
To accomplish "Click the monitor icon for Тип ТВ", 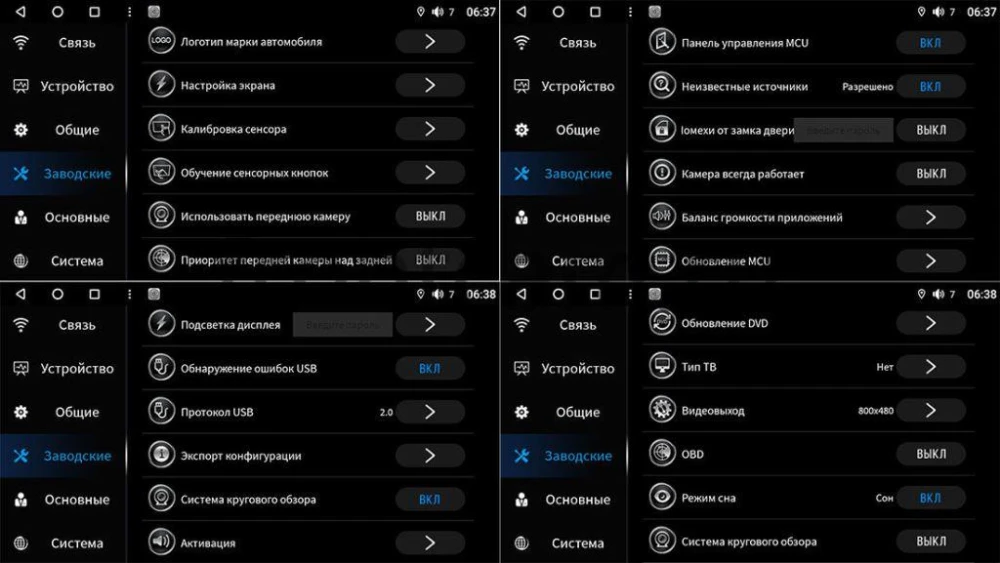I will point(662,366).
